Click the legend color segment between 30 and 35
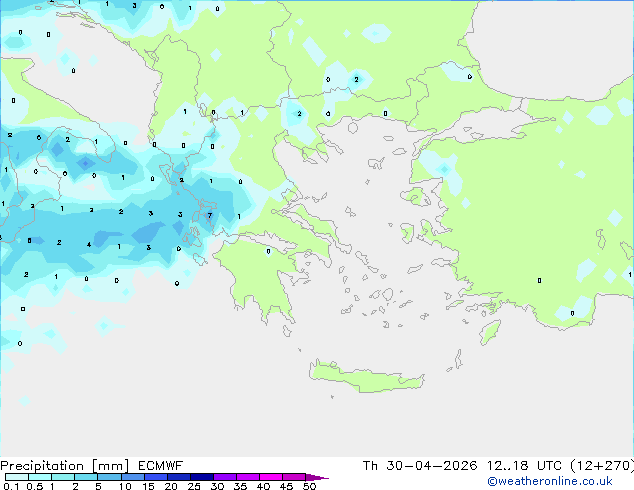Viewport: 634px width, 490px height. pyautogui.click(x=224, y=477)
